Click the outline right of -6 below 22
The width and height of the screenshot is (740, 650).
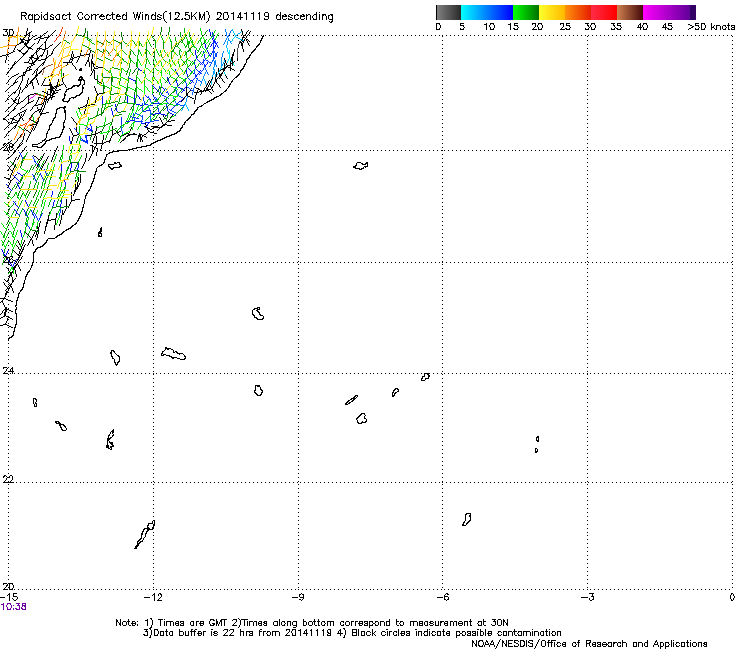[x=467, y=519]
